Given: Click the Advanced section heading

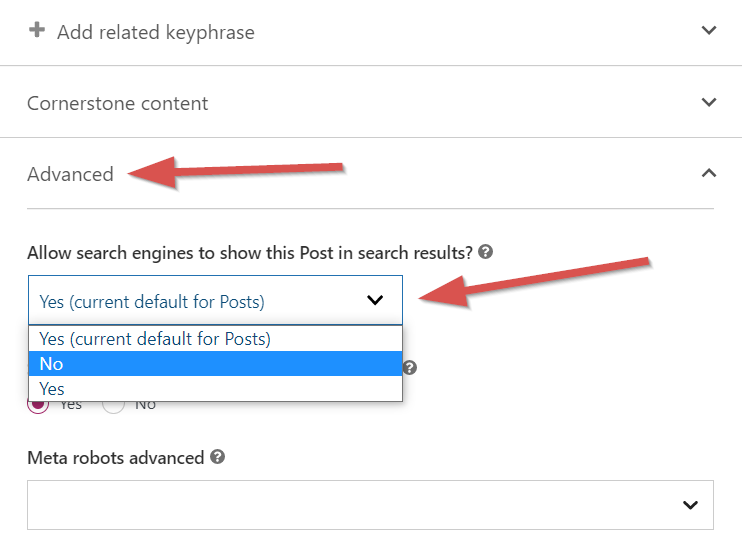Looking at the screenshot, I should coord(70,174).
